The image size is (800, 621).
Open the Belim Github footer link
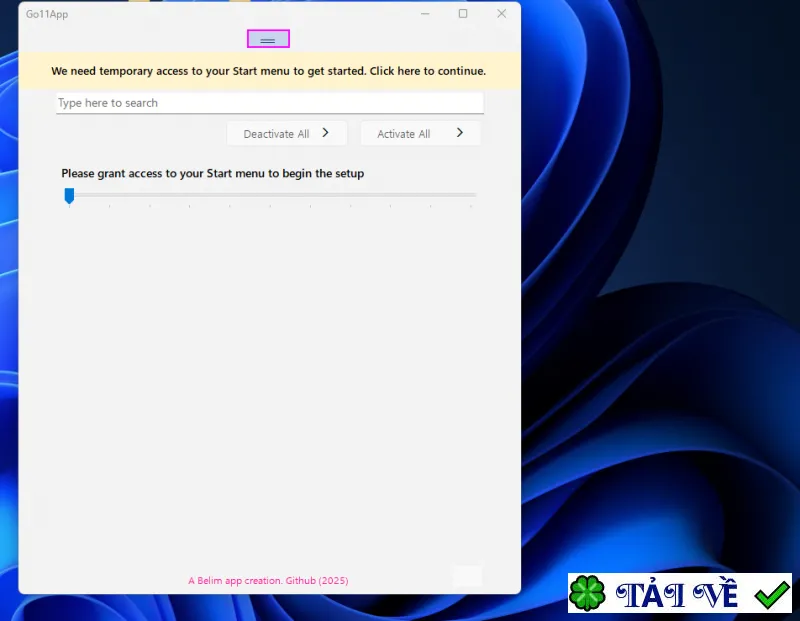(x=268, y=580)
